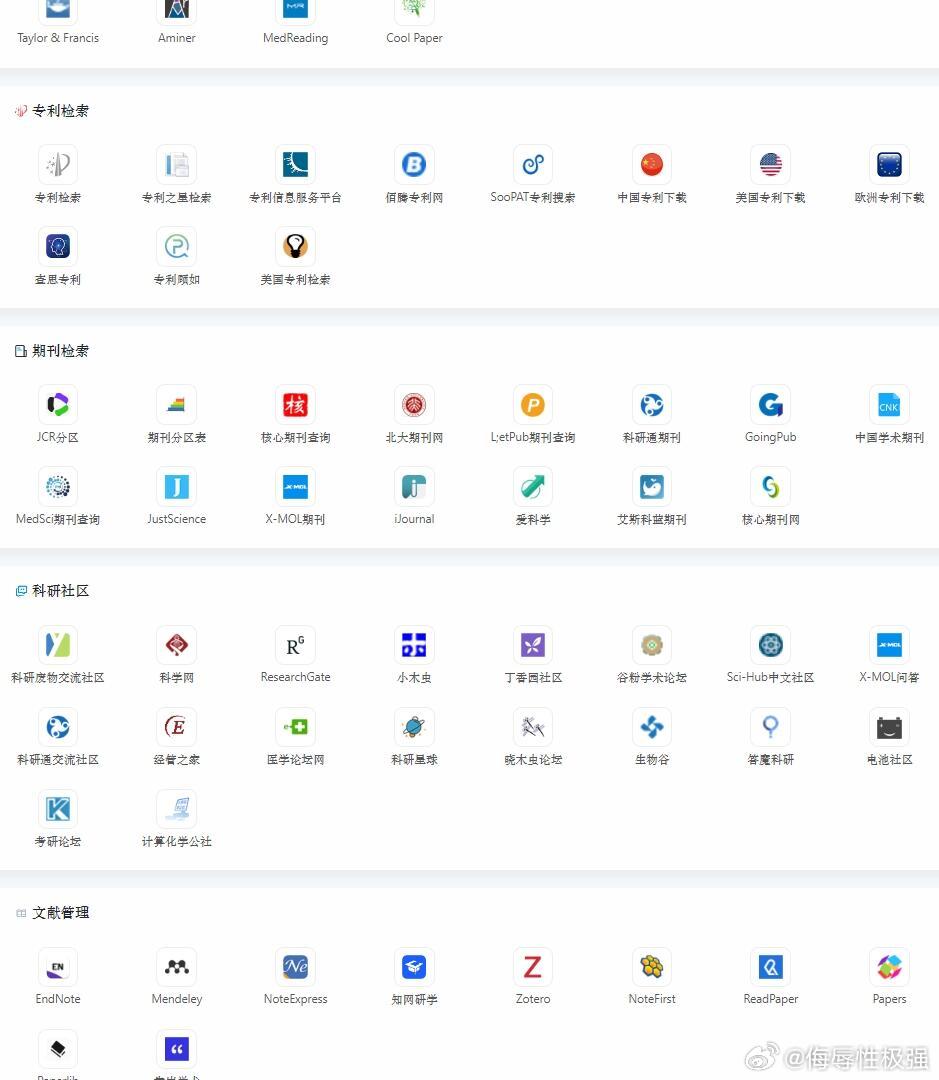Open the JCR分区 icon
Image resolution: width=939 pixels, height=1080 pixels.
58,404
